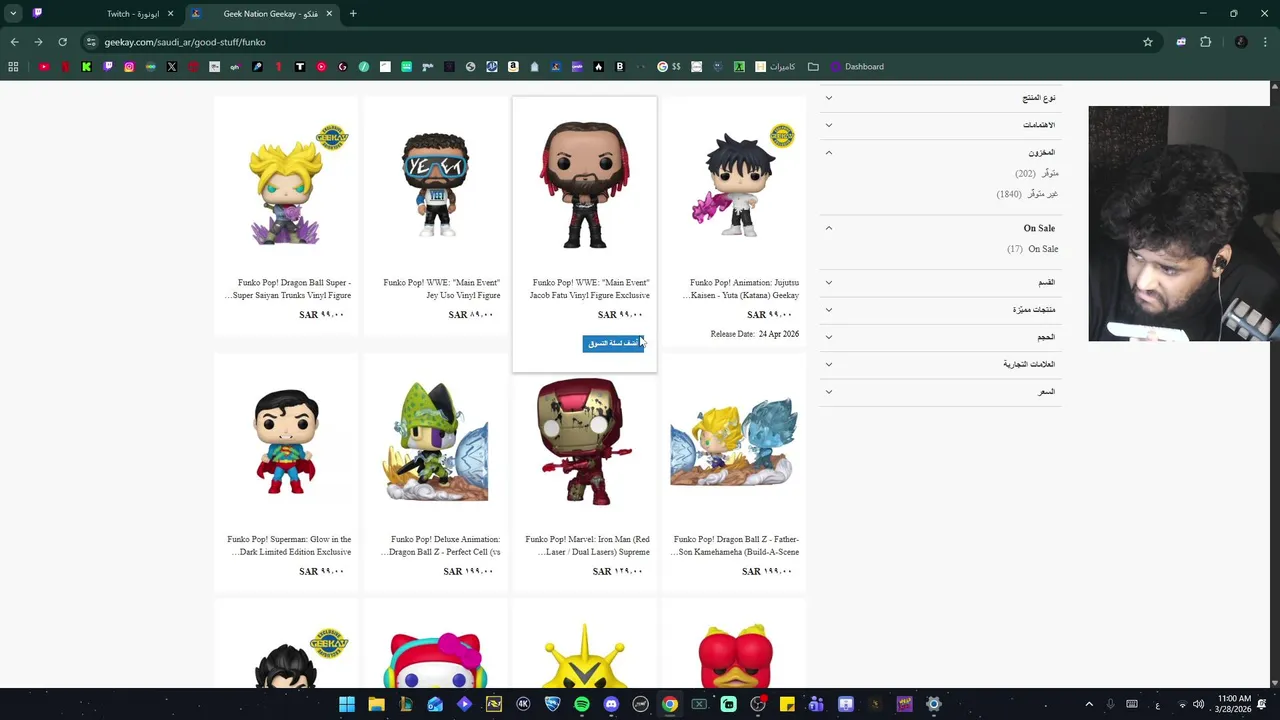The height and width of the screenshot is (720, 1280).
Task: Open File Explorer from the taskbar
Action: point(376,704)
